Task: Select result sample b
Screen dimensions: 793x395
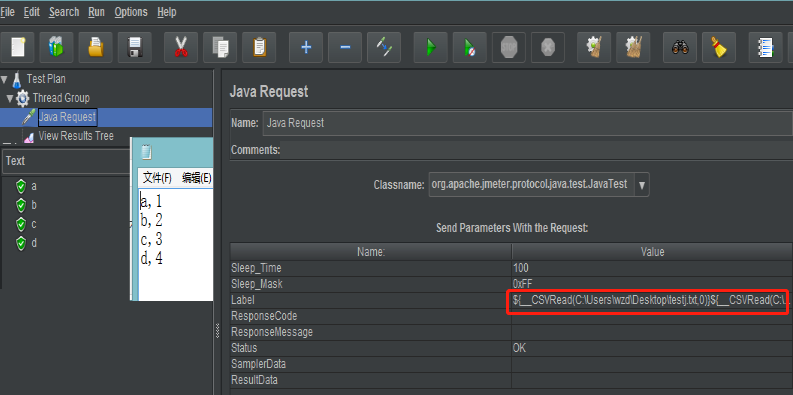Action: coord(34,205)
